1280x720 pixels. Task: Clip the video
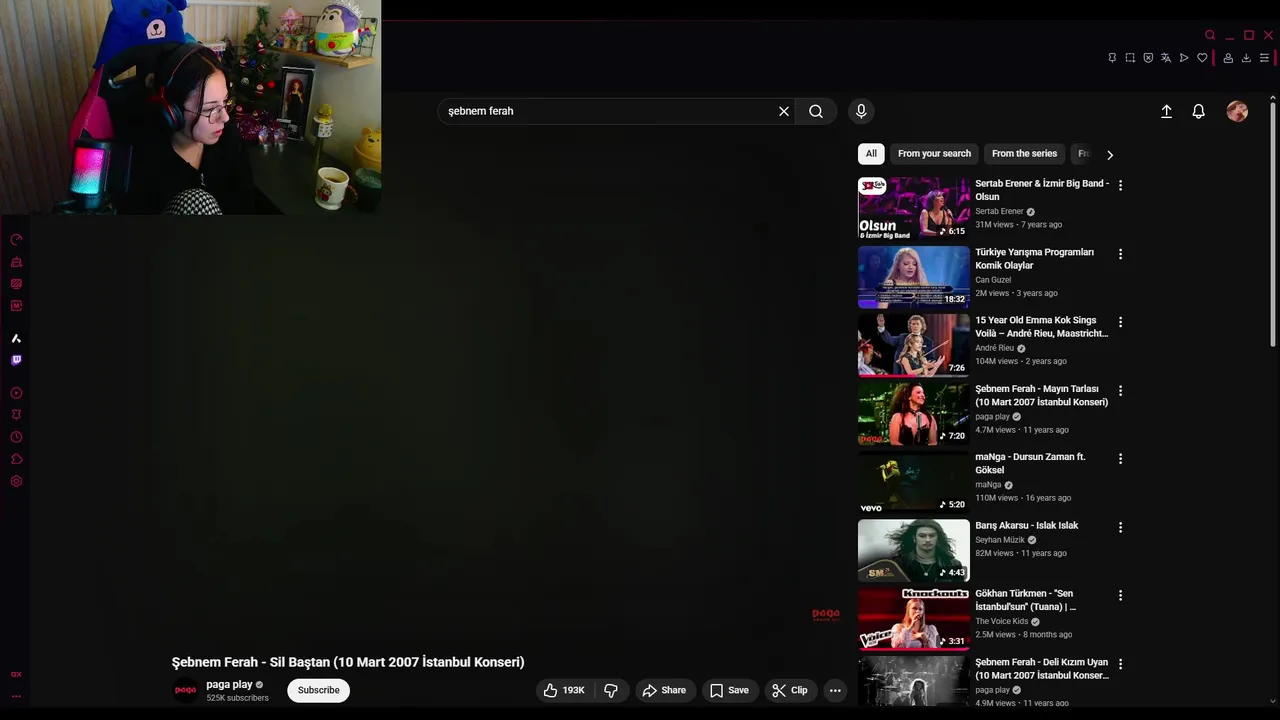pyautogui.click(x=790, y=690)
